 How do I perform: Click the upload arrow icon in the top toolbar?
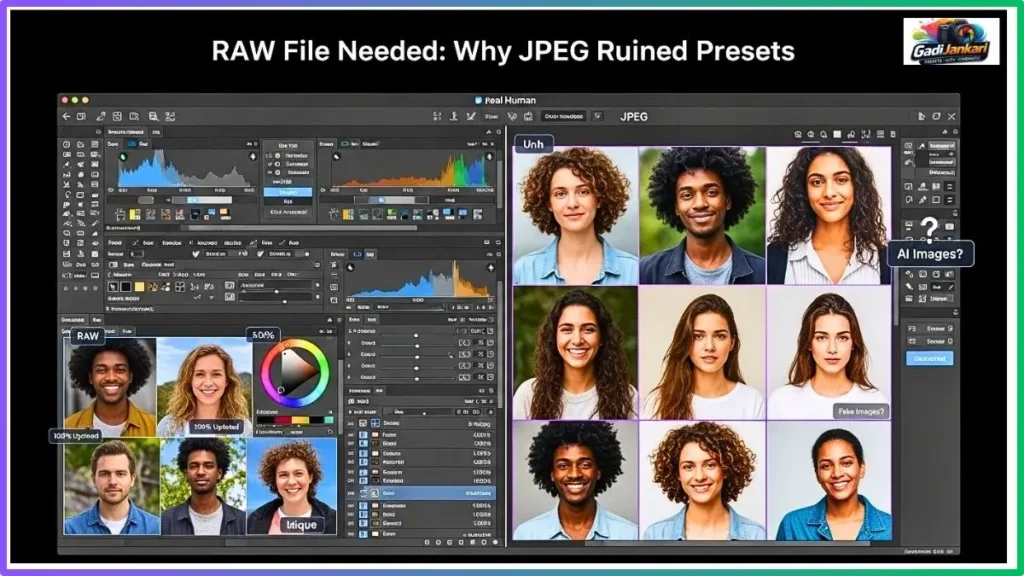(x=454, y=116)
